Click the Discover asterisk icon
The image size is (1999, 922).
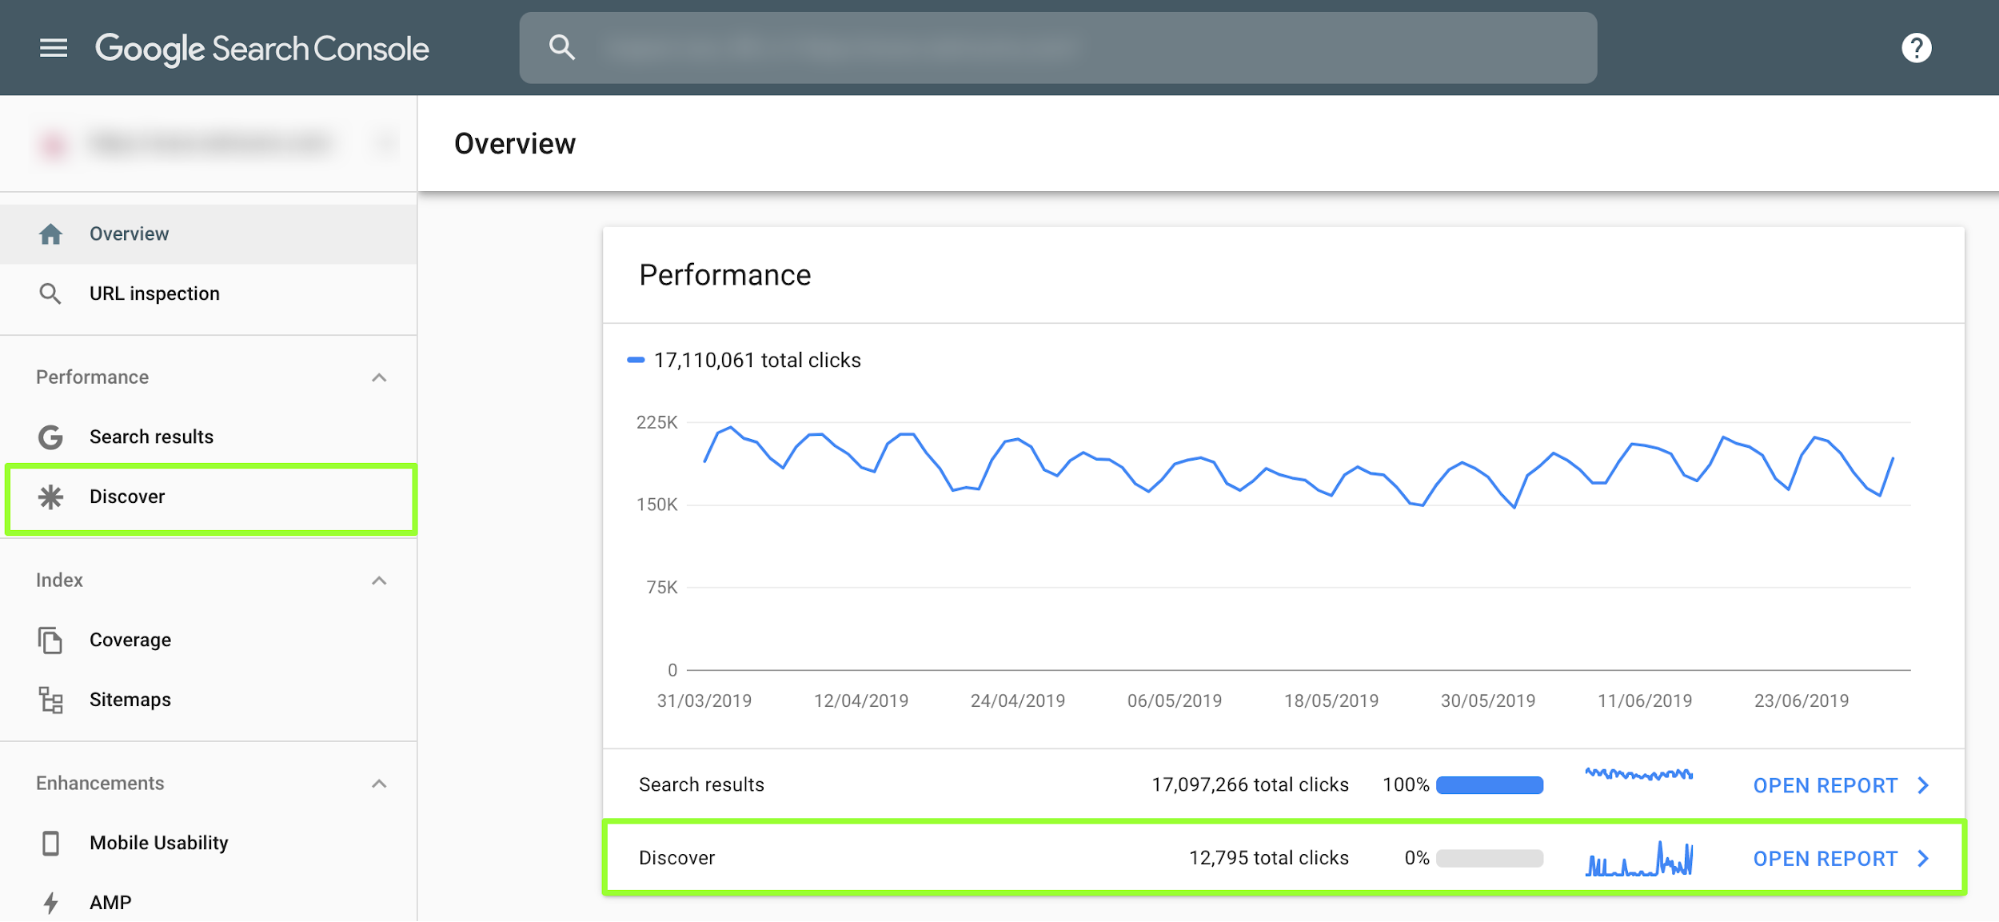coord(50,497)
